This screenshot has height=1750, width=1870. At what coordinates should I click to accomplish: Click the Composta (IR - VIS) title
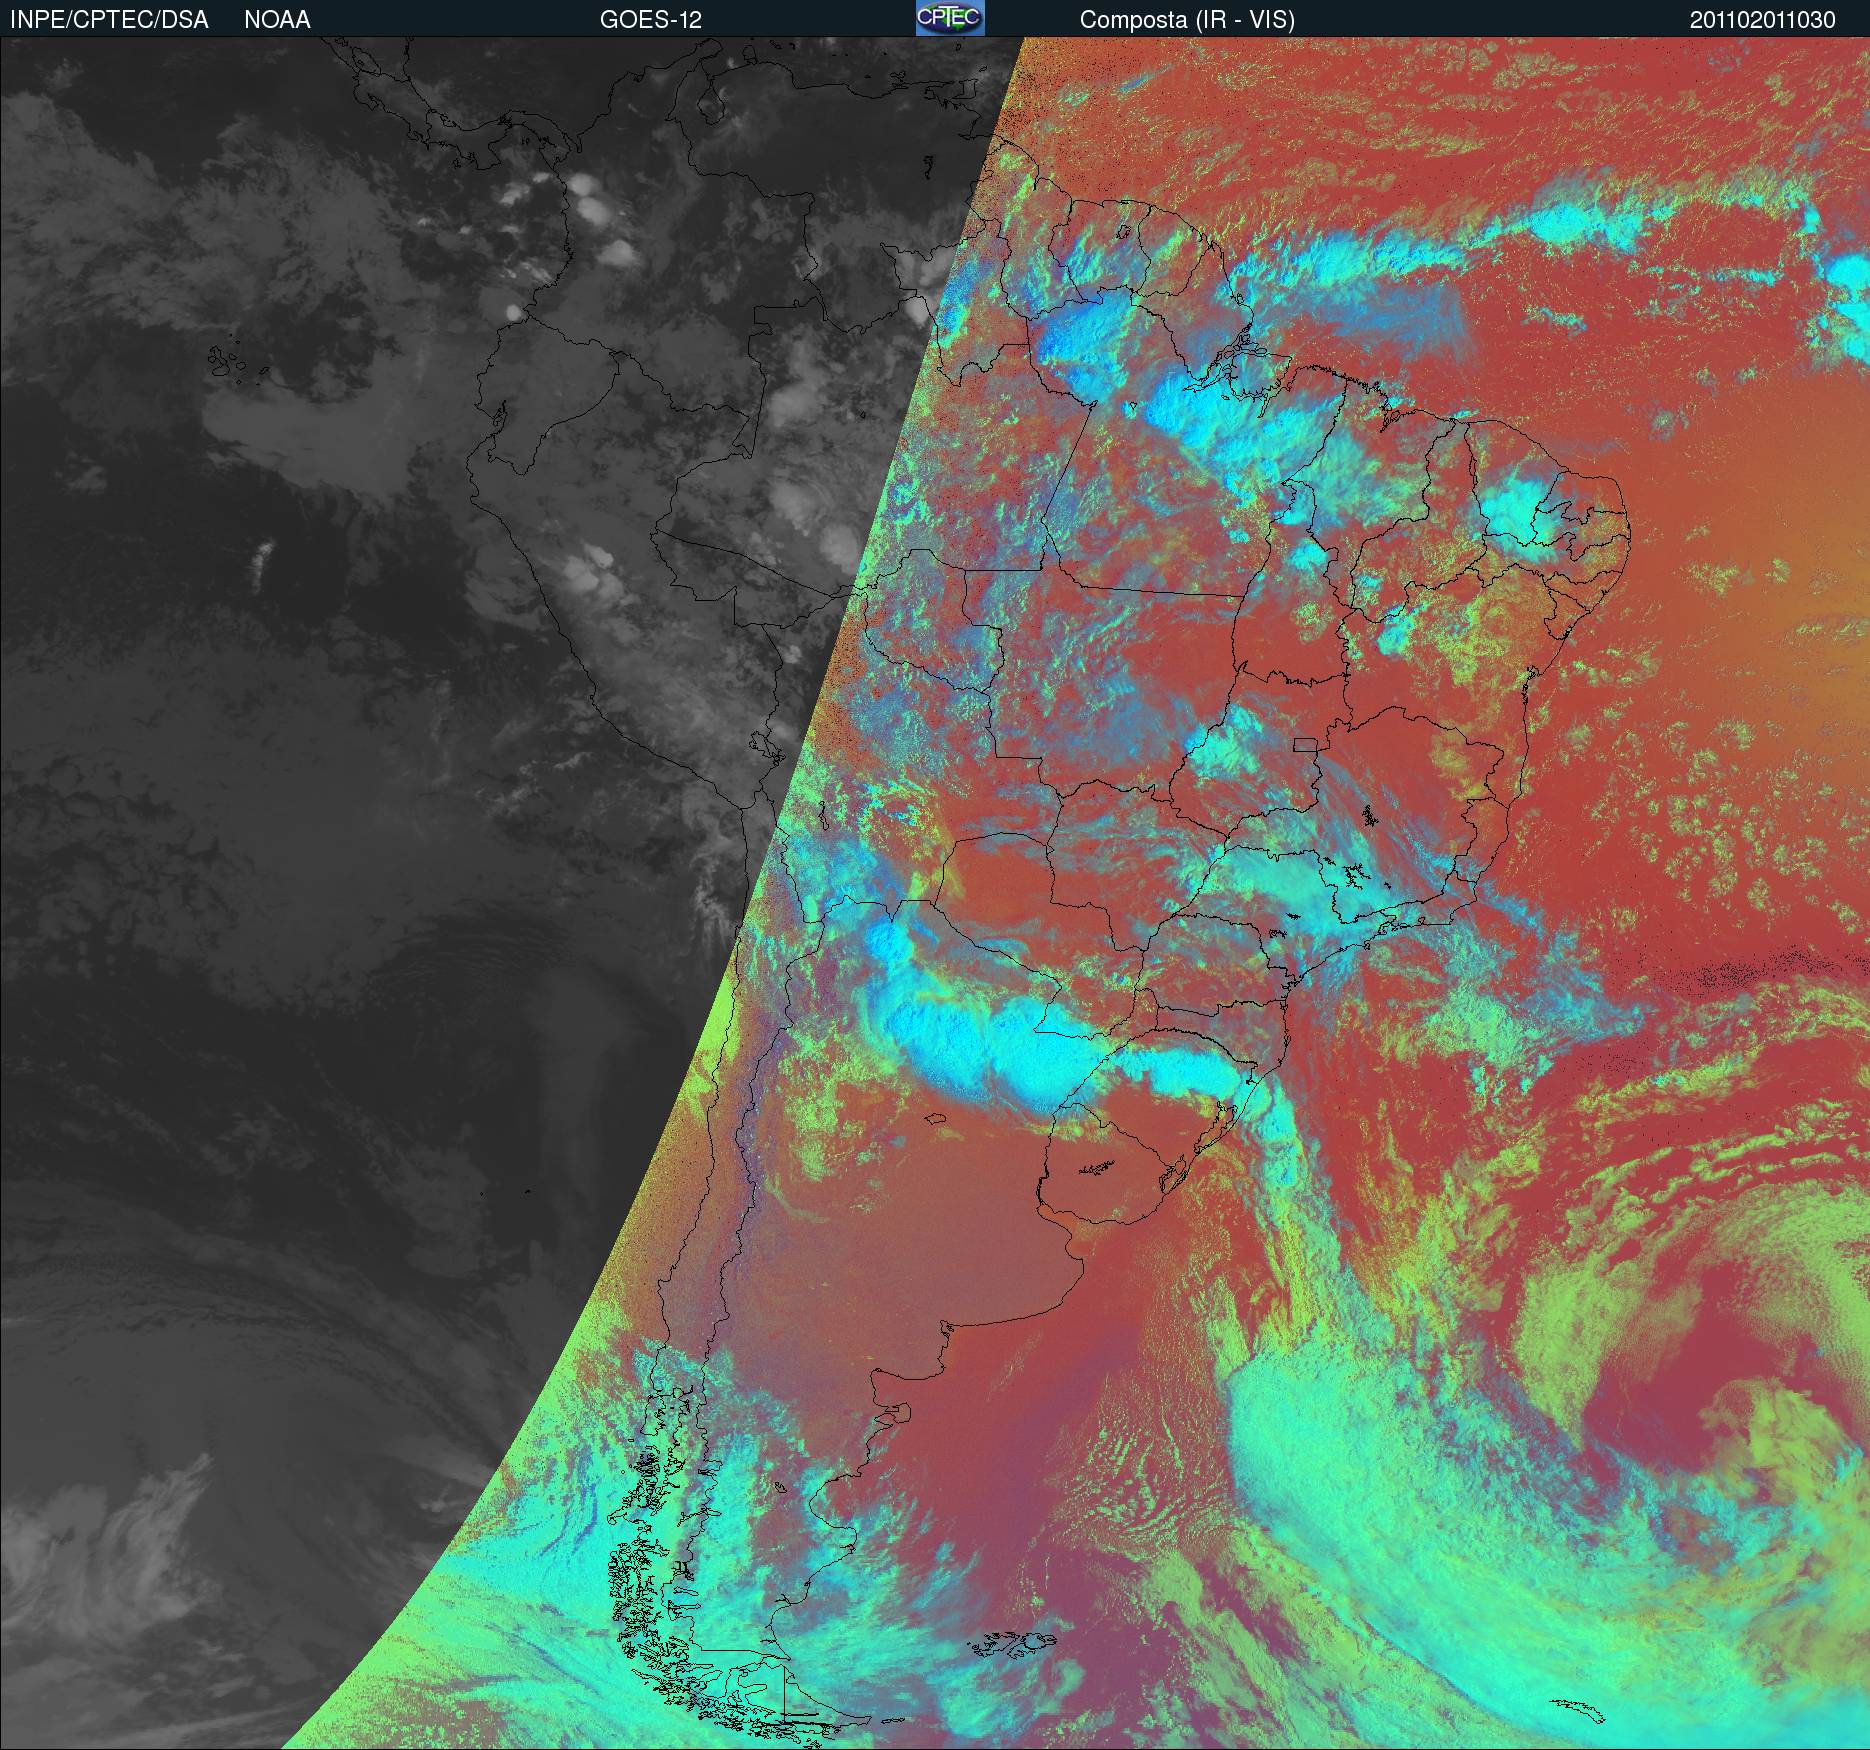[1187, 20]
